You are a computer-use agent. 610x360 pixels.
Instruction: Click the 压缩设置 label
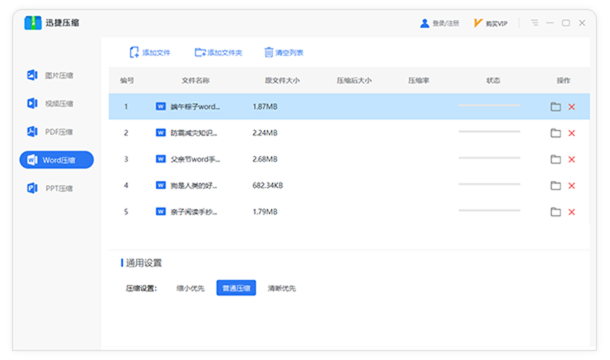point(141,288)
